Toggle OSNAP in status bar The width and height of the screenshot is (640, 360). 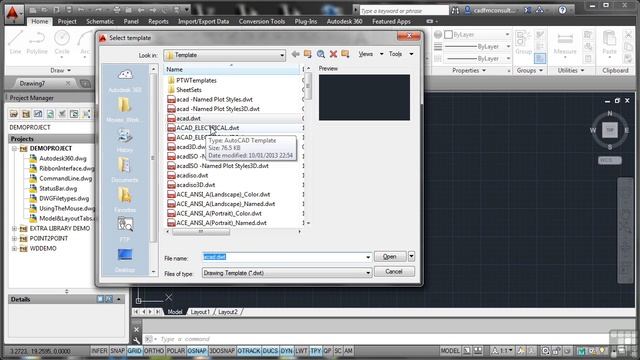pyautogui.click(x=197, y=351)
